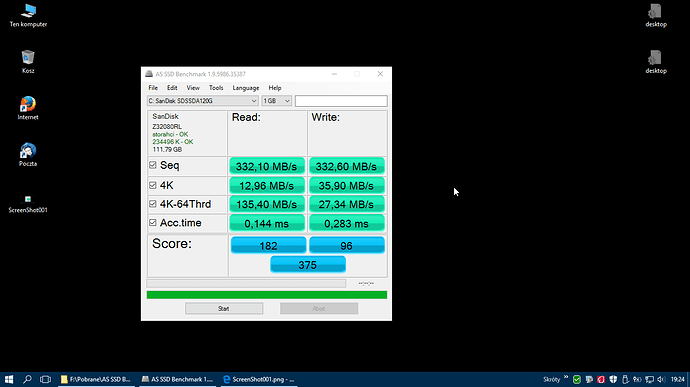
Task: Select the Kosz recycle bin icon
Action: tap(28, 62)
